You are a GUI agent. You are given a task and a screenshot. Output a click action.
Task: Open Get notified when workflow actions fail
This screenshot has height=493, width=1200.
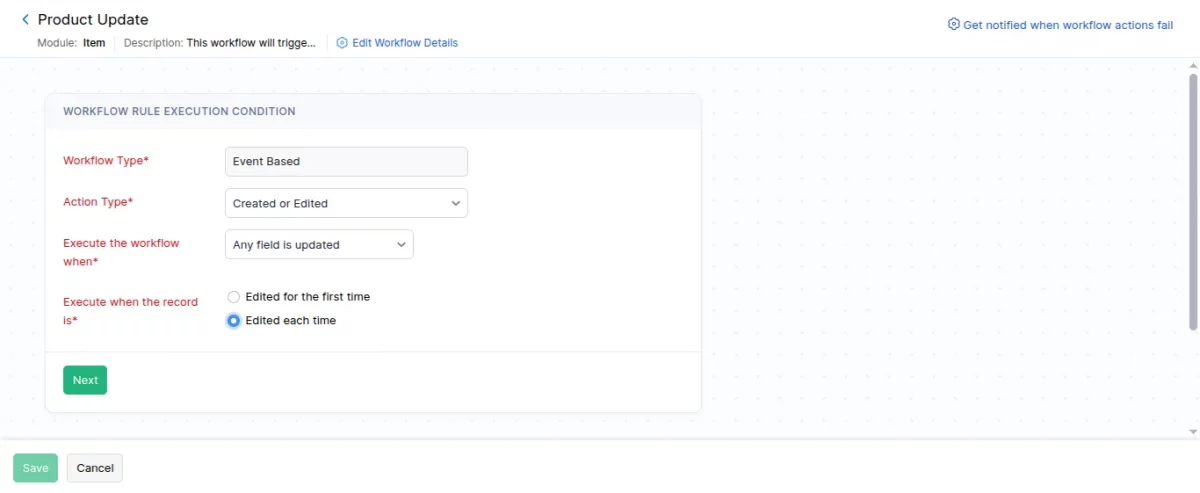click(1068, 25)
